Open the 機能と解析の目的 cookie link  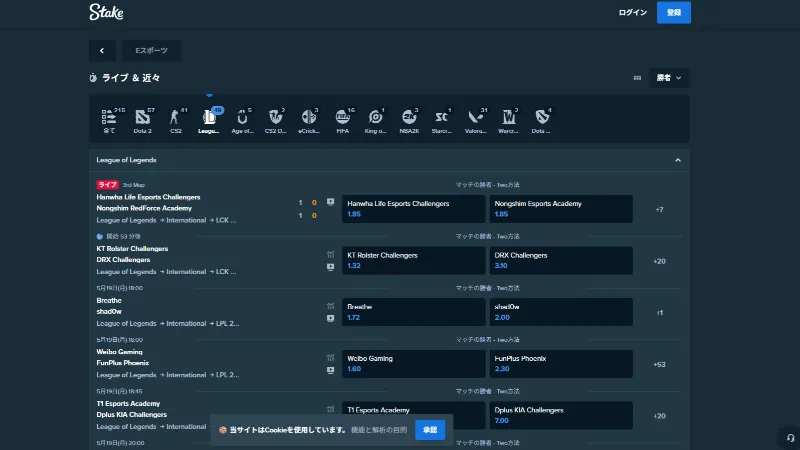(379, 430)
